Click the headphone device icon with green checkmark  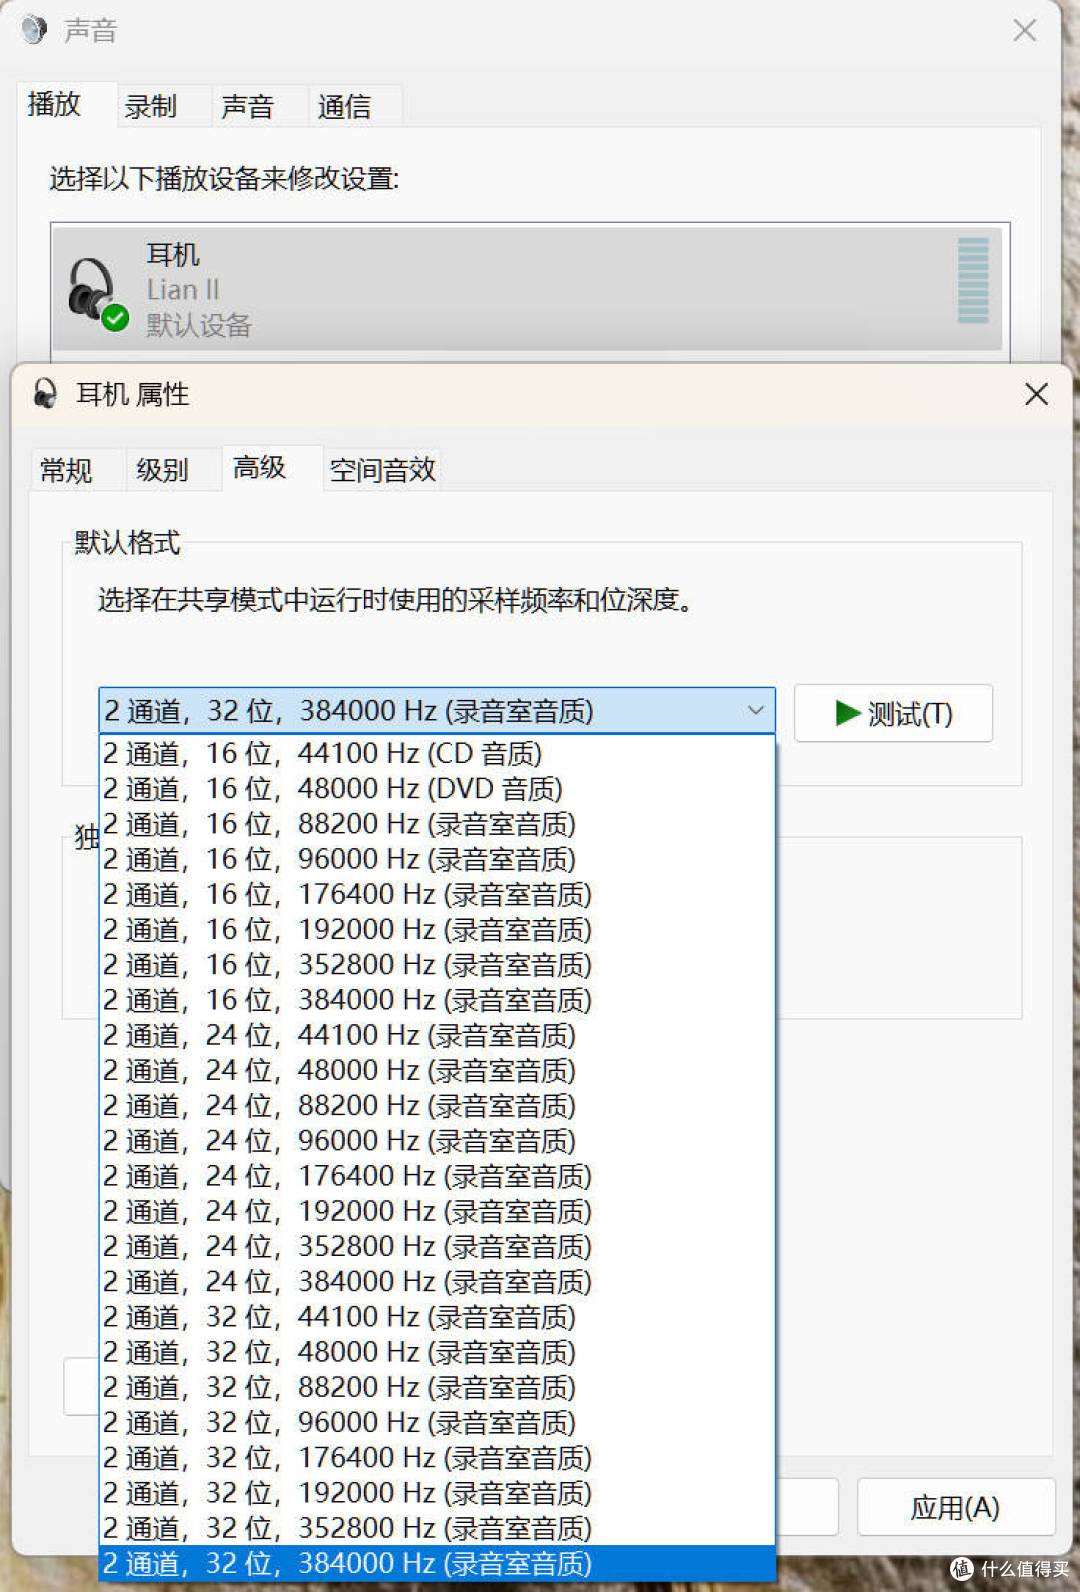(x=98, y=294)
